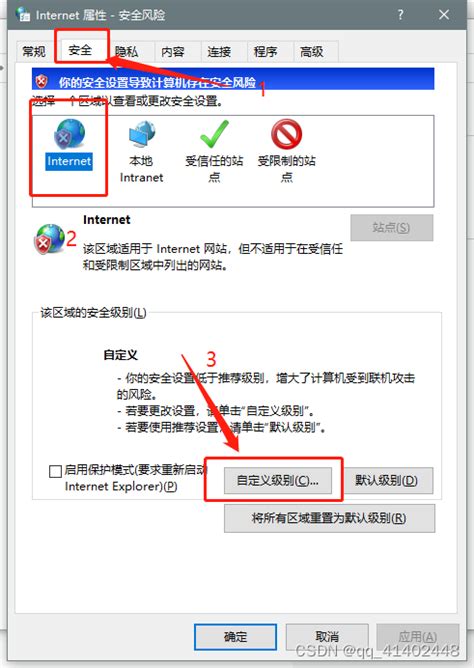Open the 连接 tab
Image resolution: width=474 pixels, height=668 pixels.
coord(220,52)
